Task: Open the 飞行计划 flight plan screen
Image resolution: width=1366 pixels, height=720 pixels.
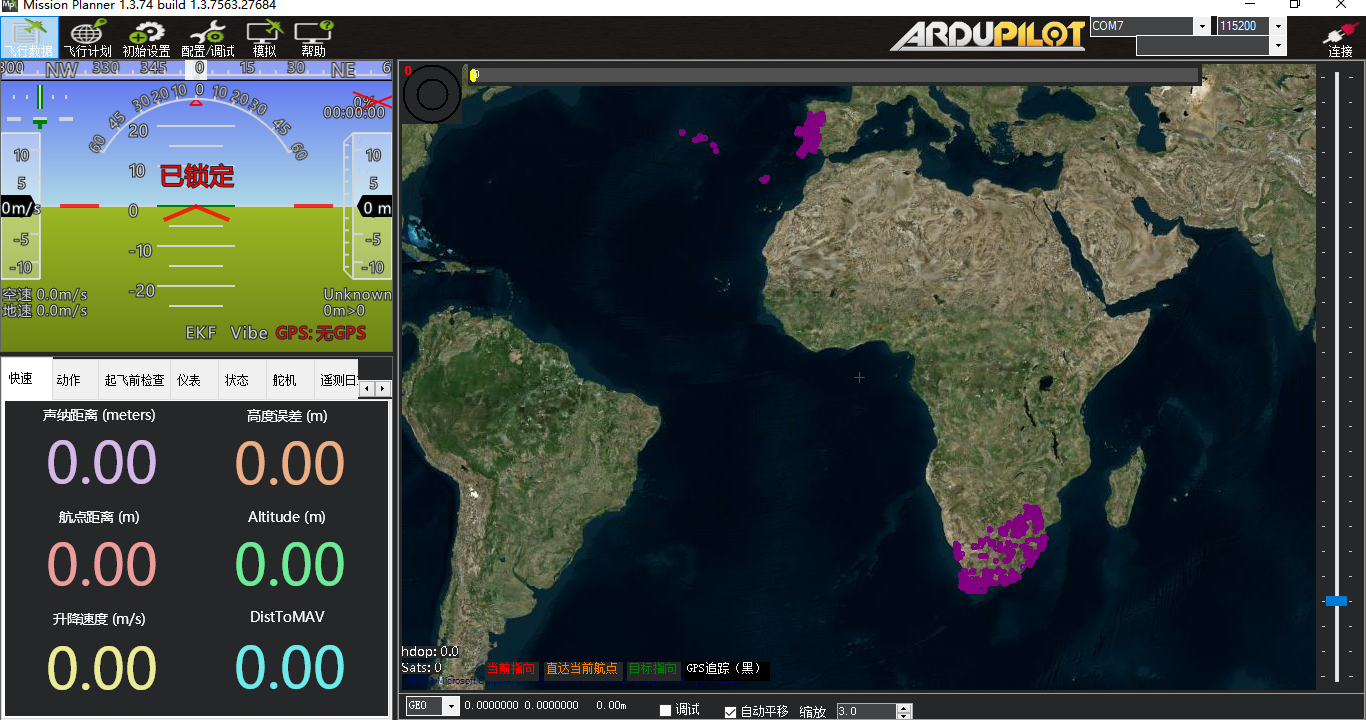Action: point(87,39)
